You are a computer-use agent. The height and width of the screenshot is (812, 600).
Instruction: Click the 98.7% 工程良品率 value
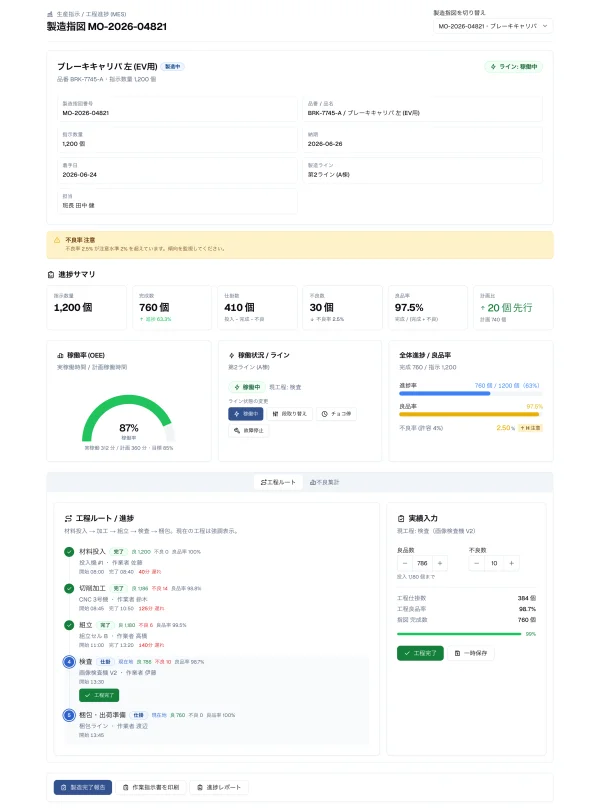point(527,609)
